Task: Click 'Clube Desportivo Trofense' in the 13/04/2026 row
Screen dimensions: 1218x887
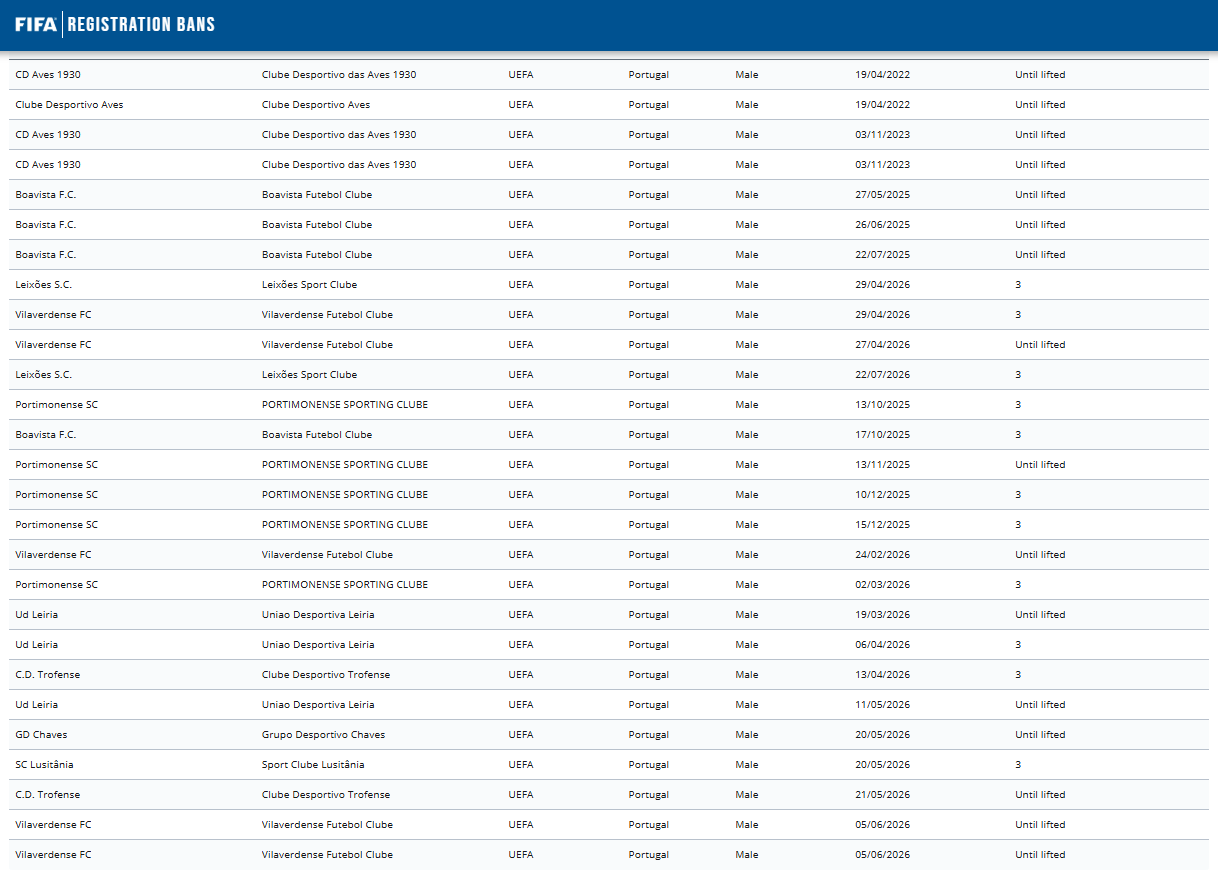Action: (325, 675)
